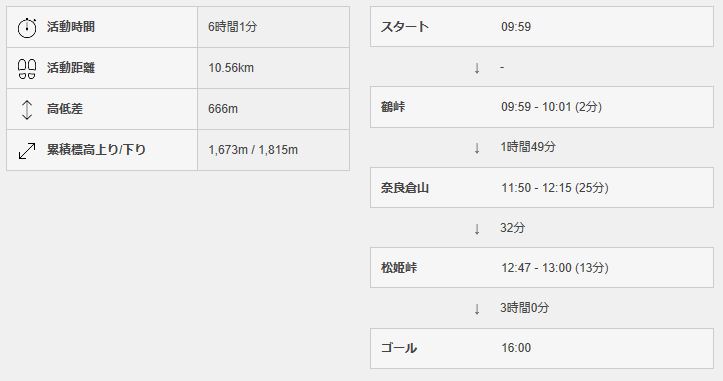The height and width of the screenshot is (381, 723).
Task: Click the down arrow next to 3時間0分
Action: pos(477,309)
